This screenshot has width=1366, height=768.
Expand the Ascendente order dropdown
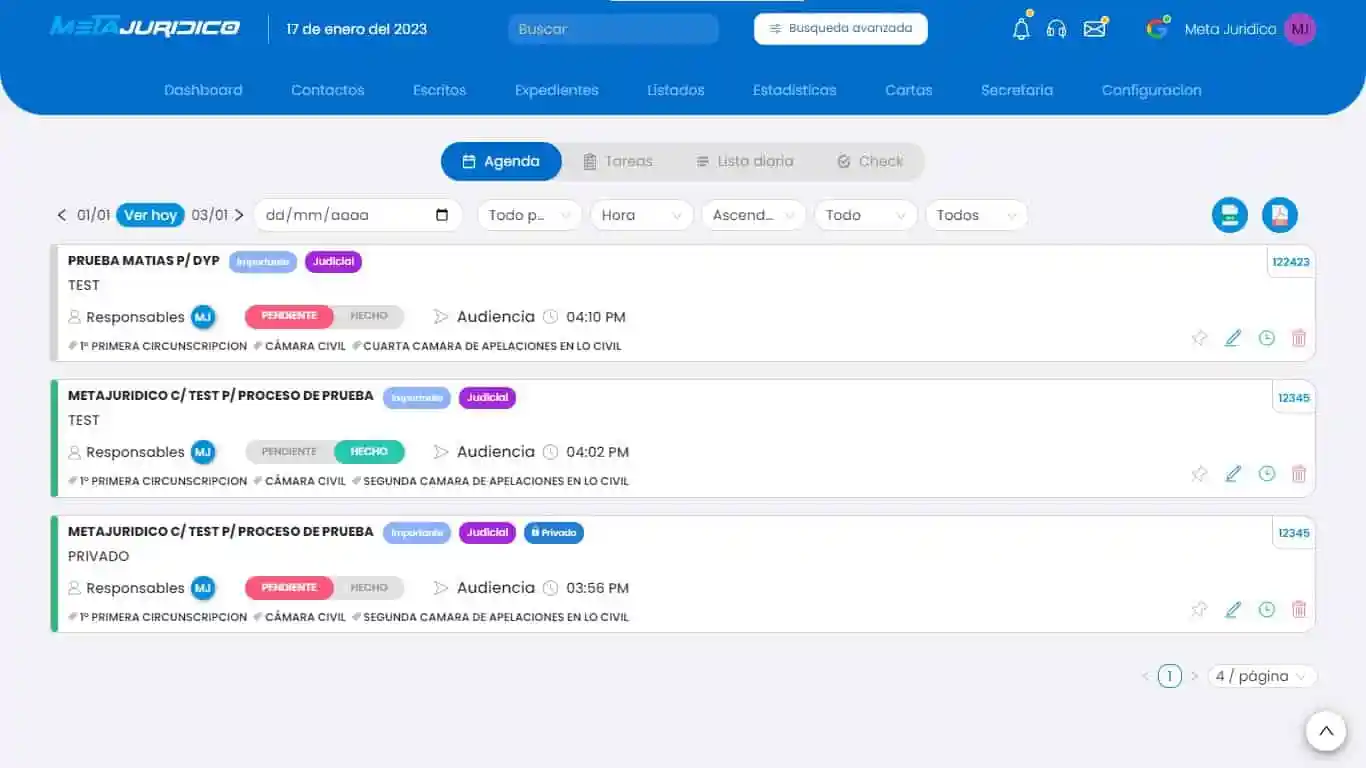click(753, 214)
